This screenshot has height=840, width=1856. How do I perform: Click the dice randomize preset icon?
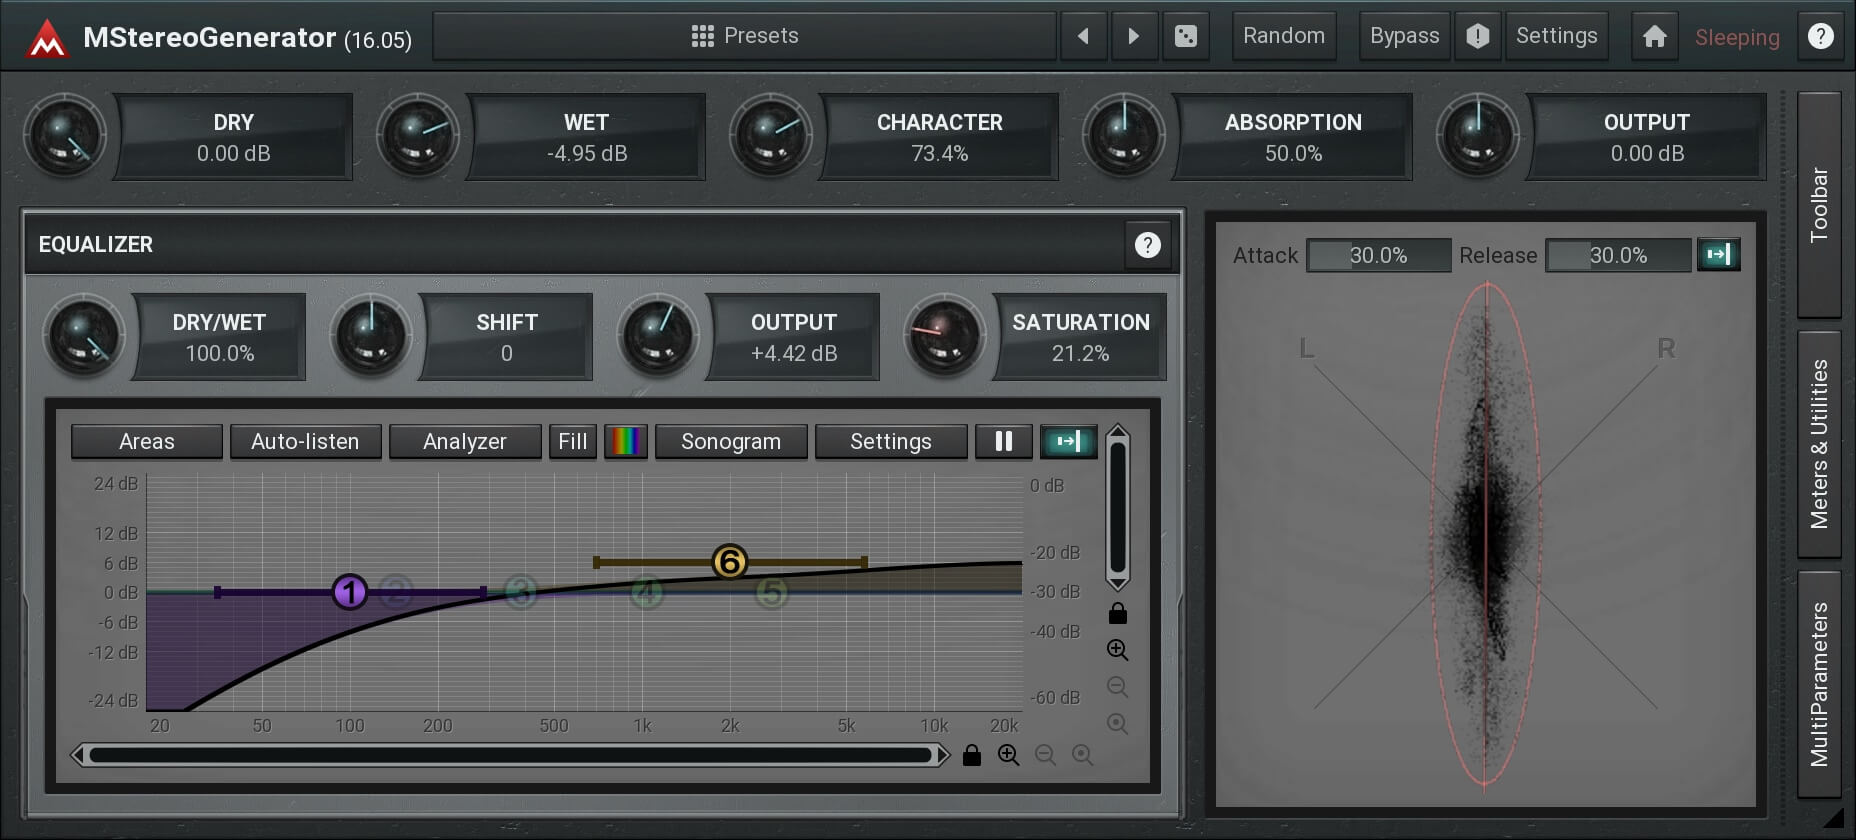pyautogui.click(x=1185, y=37)
